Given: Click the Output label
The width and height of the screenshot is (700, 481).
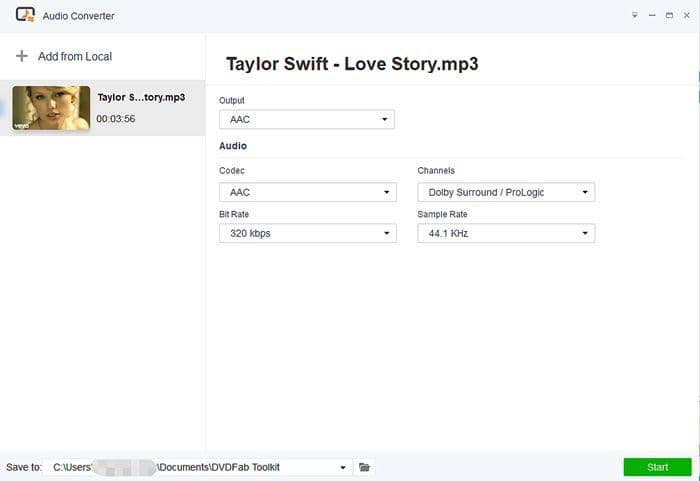Looking at the screenshot, I should click(x=232, y=100).
